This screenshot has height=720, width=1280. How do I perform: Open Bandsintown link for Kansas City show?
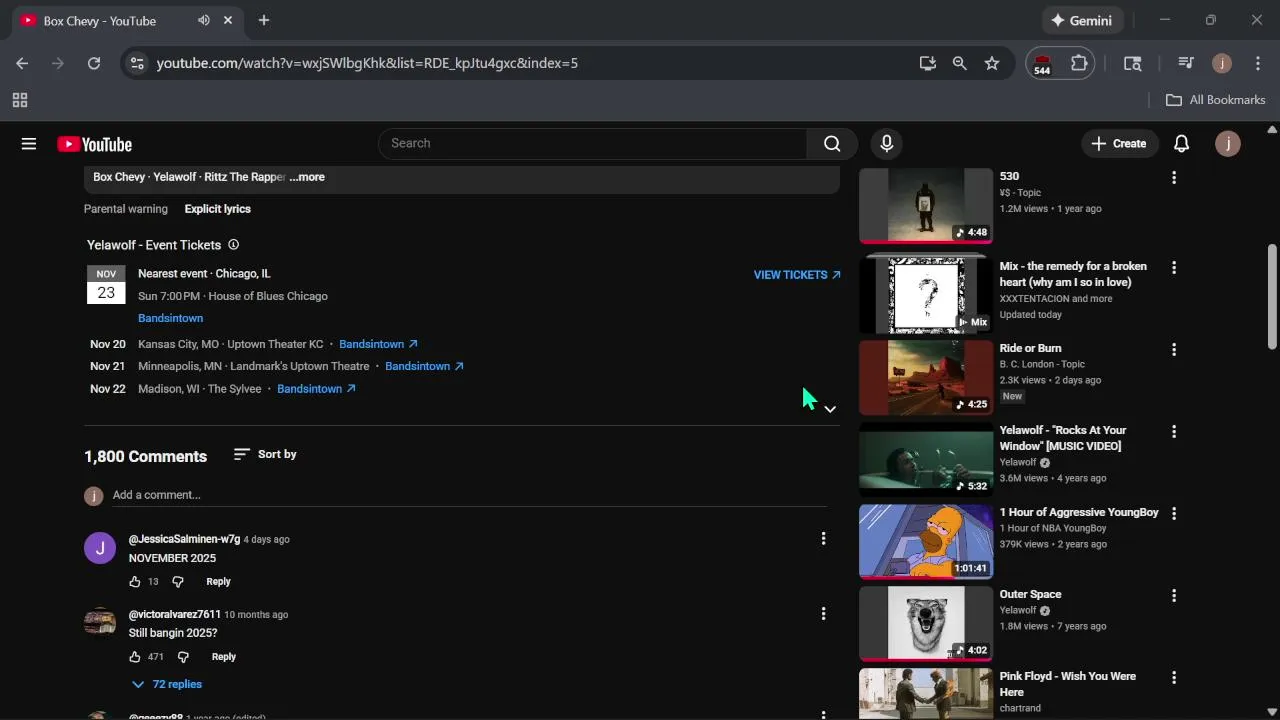click(378, 344)
